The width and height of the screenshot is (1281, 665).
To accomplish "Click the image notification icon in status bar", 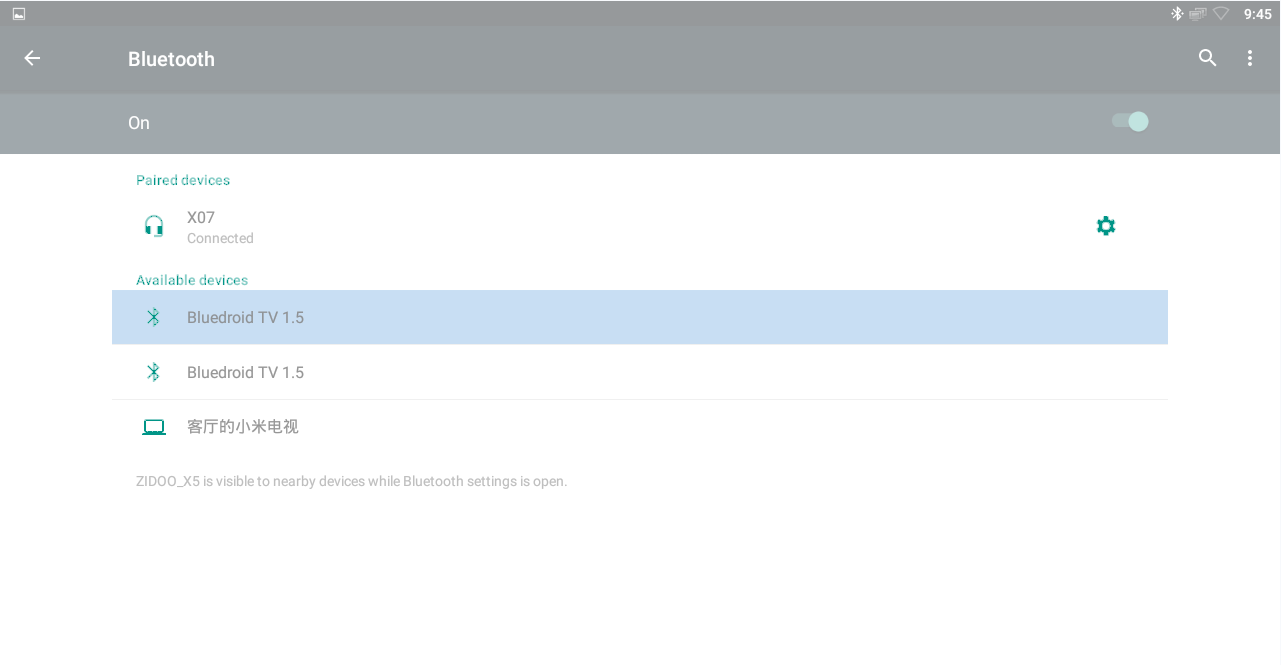I will 19,13.
